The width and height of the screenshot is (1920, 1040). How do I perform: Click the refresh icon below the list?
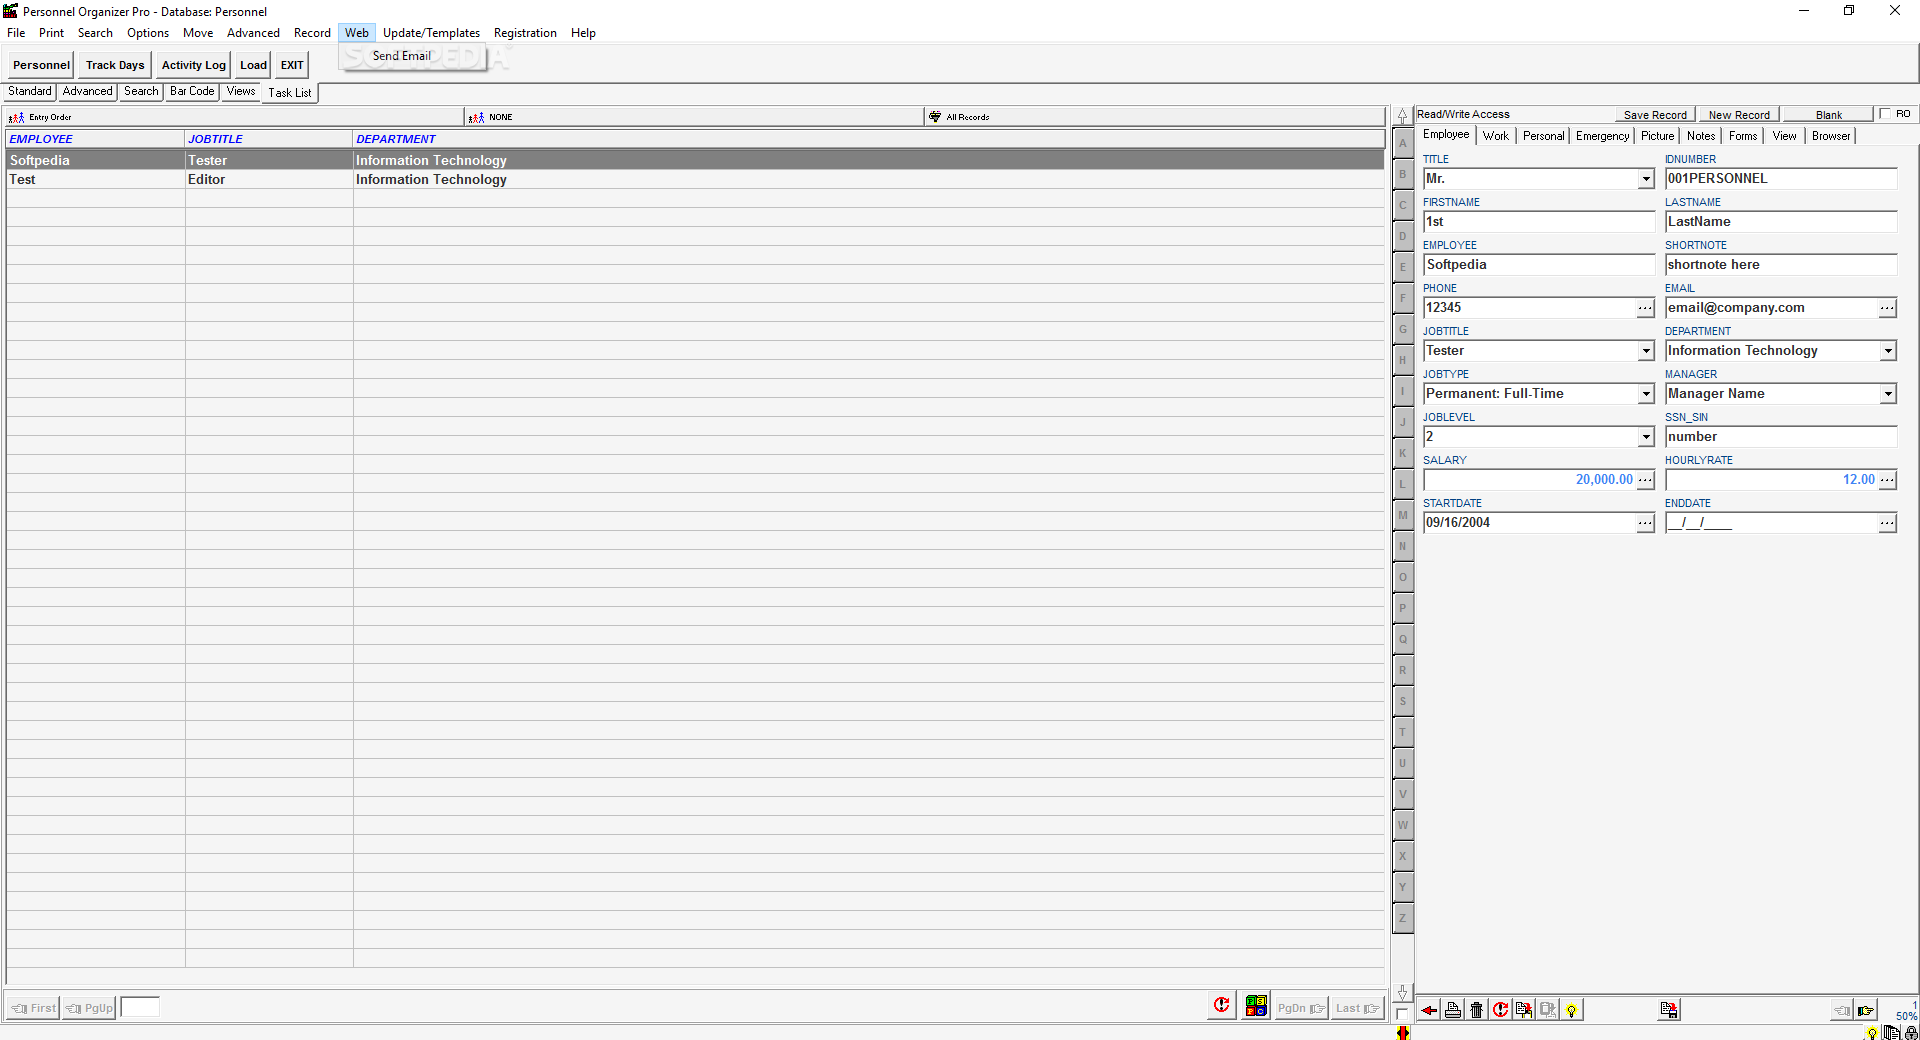tap(1221, 1006)
